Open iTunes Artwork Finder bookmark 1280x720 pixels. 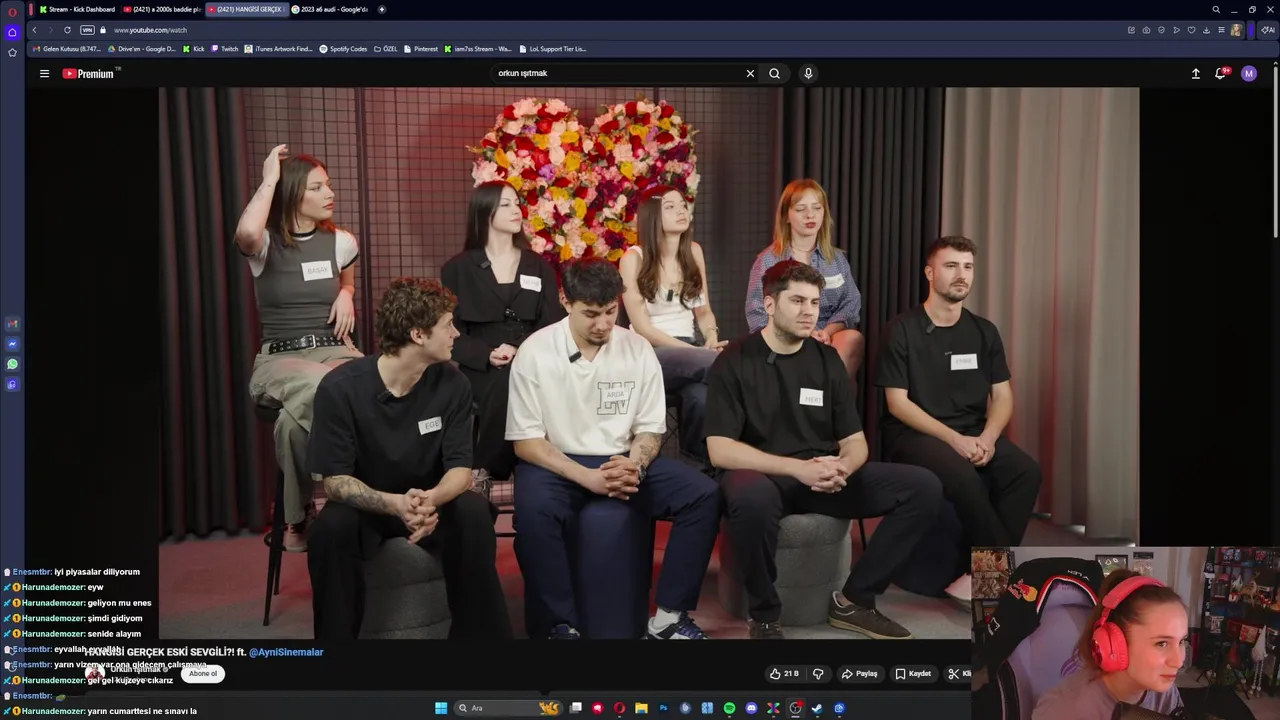click(279, 49)
